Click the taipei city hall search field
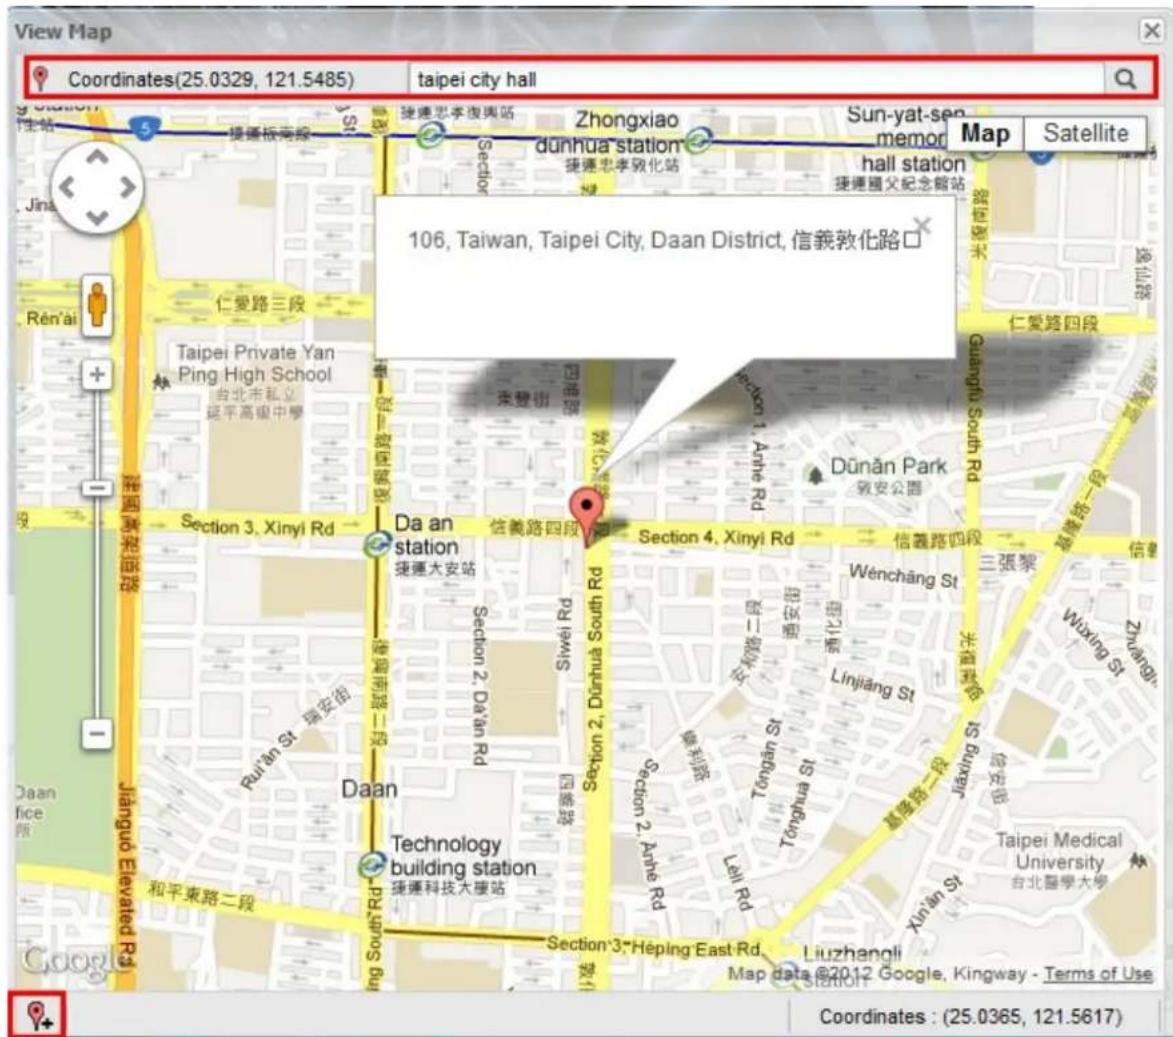 (756, 79)
